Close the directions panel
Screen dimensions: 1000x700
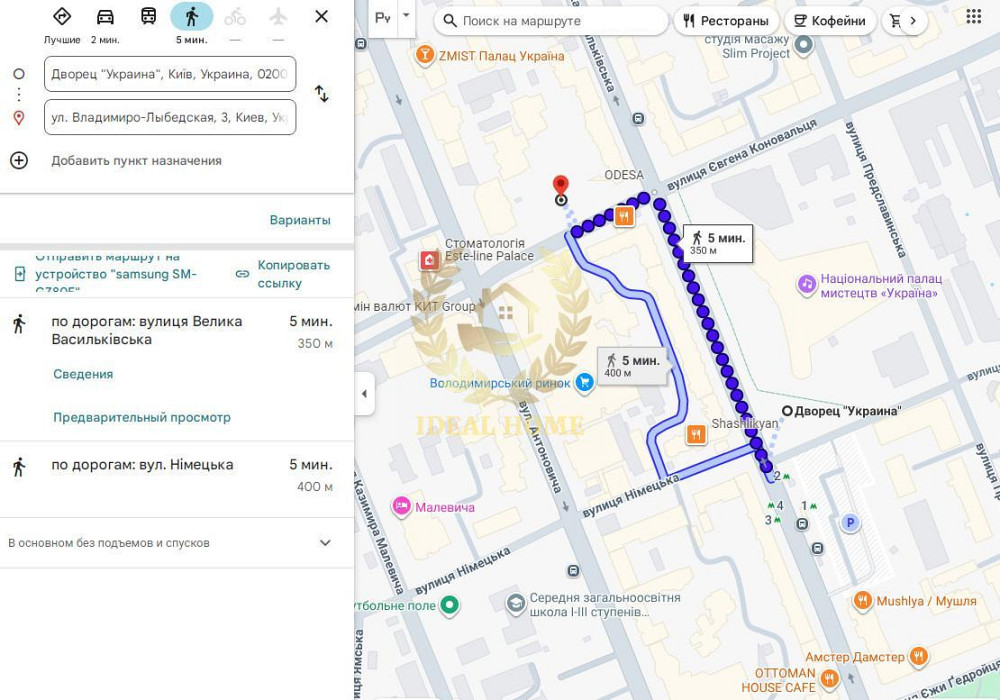tap(321, 17)
